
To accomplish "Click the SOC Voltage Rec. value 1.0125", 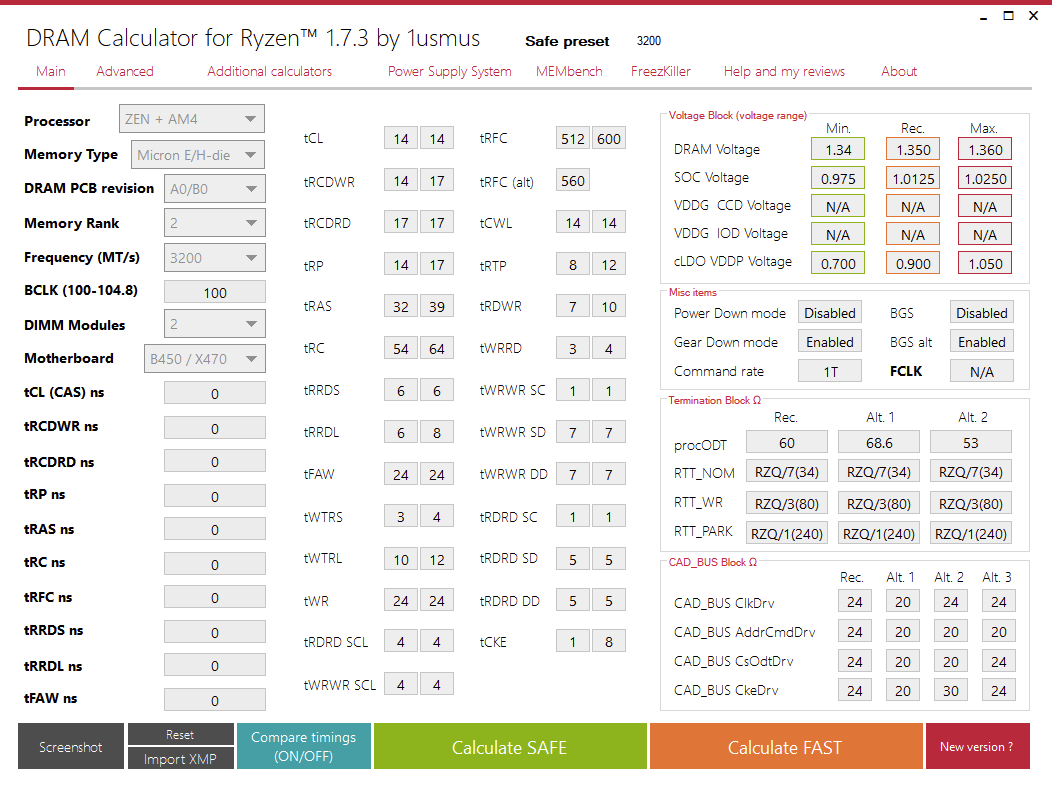I will pos(913,178).
